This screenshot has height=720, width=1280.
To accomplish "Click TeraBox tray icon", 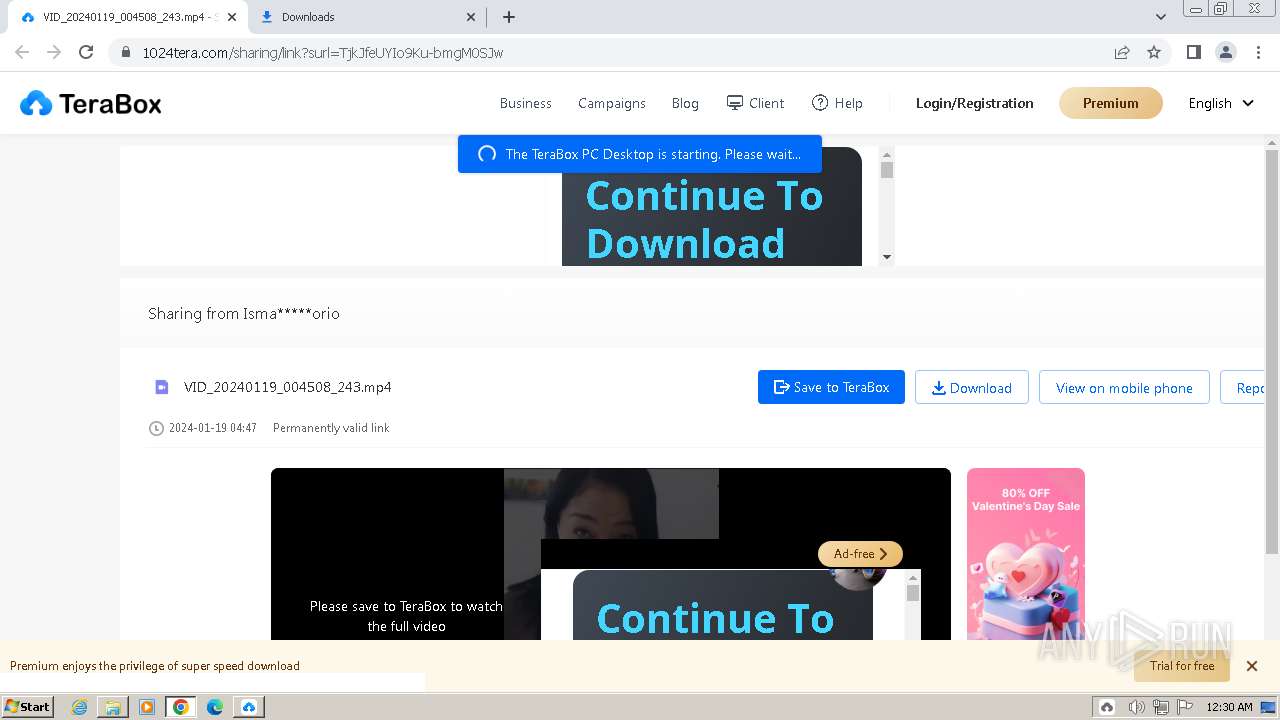I will point(1107,707).
